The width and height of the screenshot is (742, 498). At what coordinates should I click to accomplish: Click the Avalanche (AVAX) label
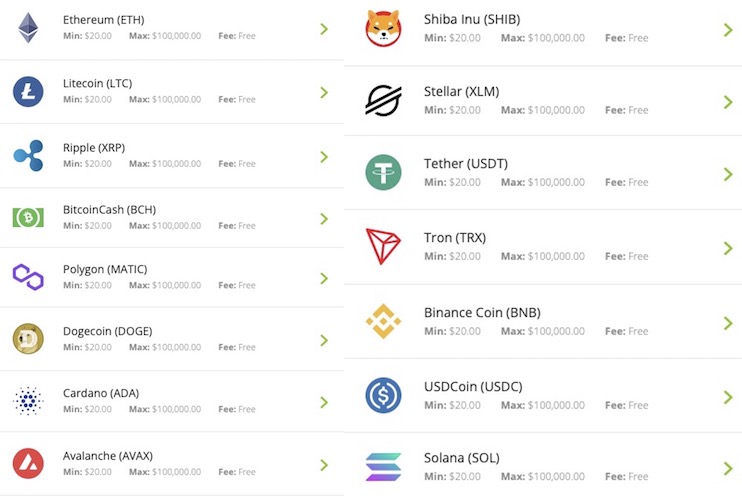[x=107, y=455]
